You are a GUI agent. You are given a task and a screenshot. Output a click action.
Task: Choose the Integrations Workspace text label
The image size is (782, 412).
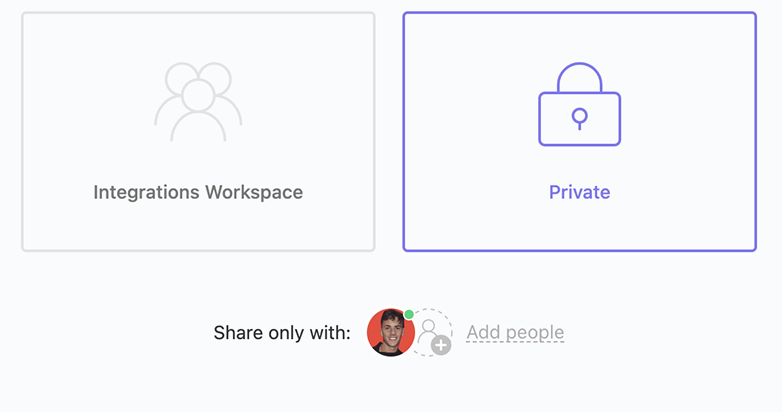click(198, 193)
